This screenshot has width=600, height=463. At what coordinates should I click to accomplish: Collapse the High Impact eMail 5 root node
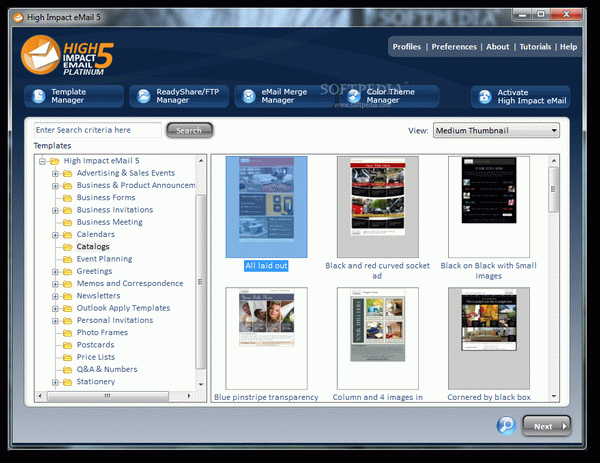coord(42,161)
